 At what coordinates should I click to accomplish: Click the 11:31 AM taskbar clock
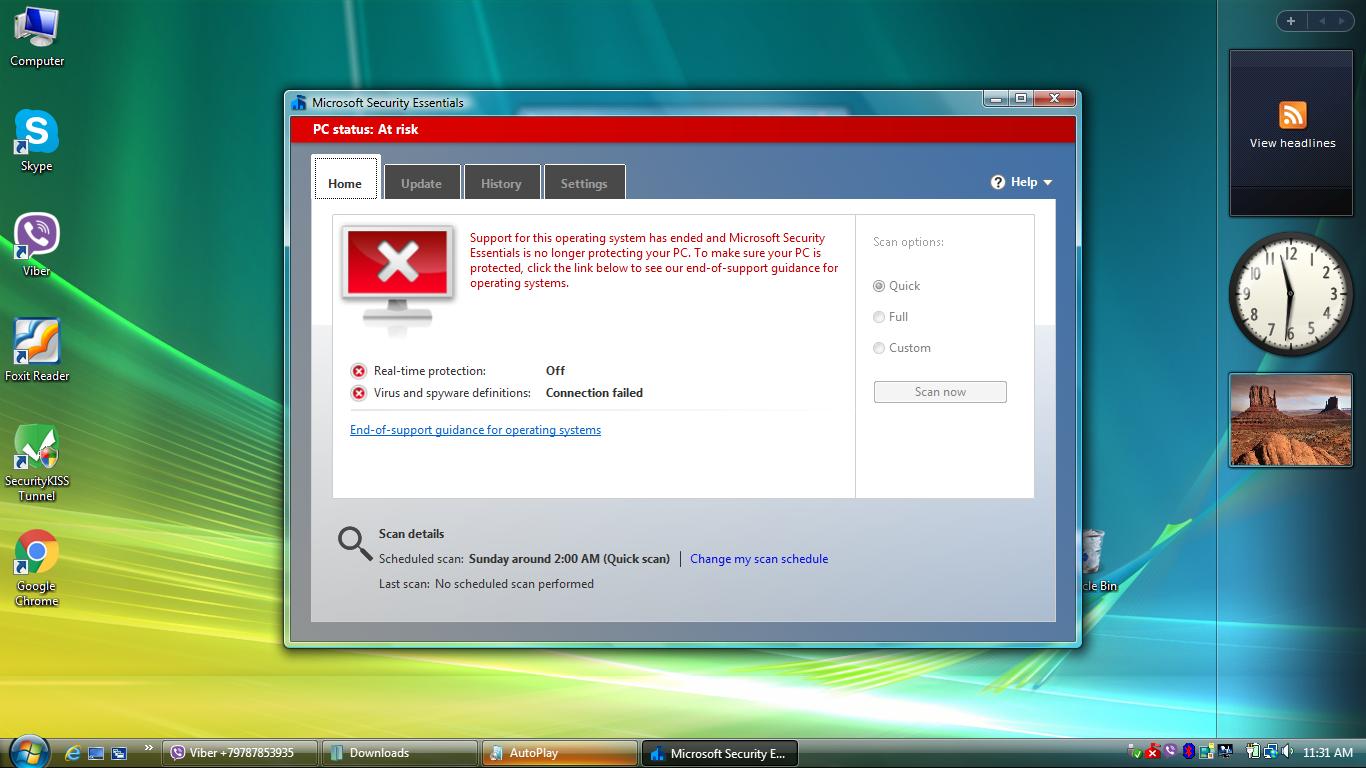click(x=1328, y=753)
